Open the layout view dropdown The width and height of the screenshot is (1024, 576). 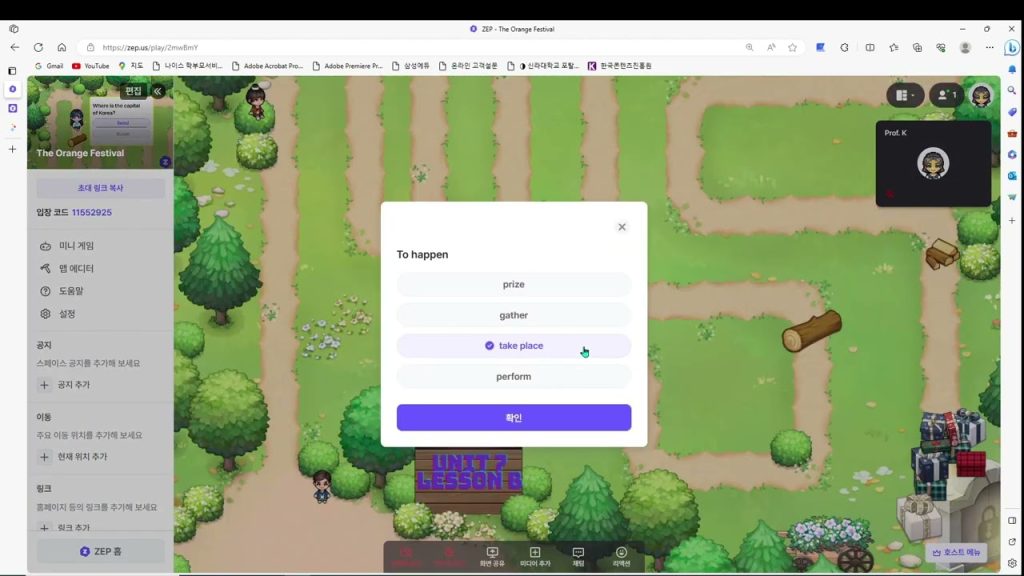click(905, 95)
